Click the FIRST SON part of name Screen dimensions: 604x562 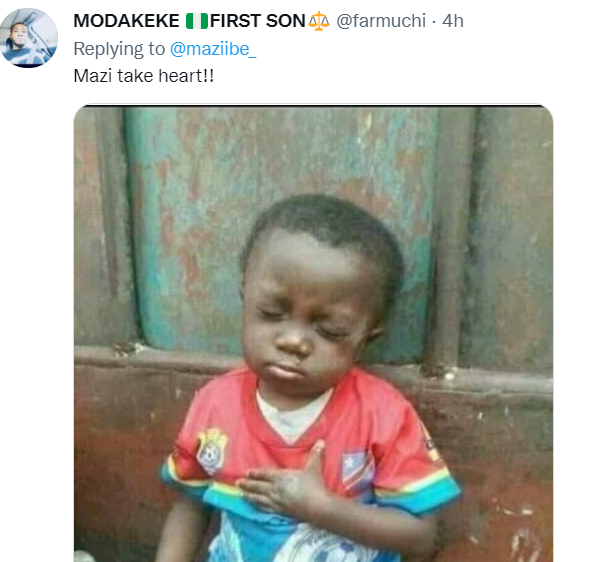258,21
